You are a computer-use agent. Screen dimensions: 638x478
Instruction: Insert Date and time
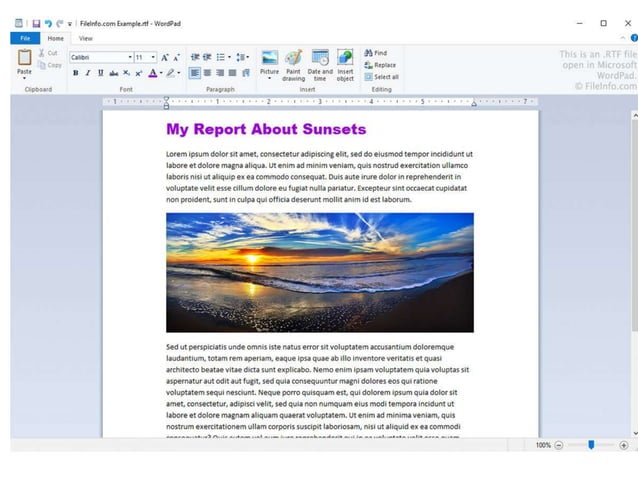[x=320, y=65]
